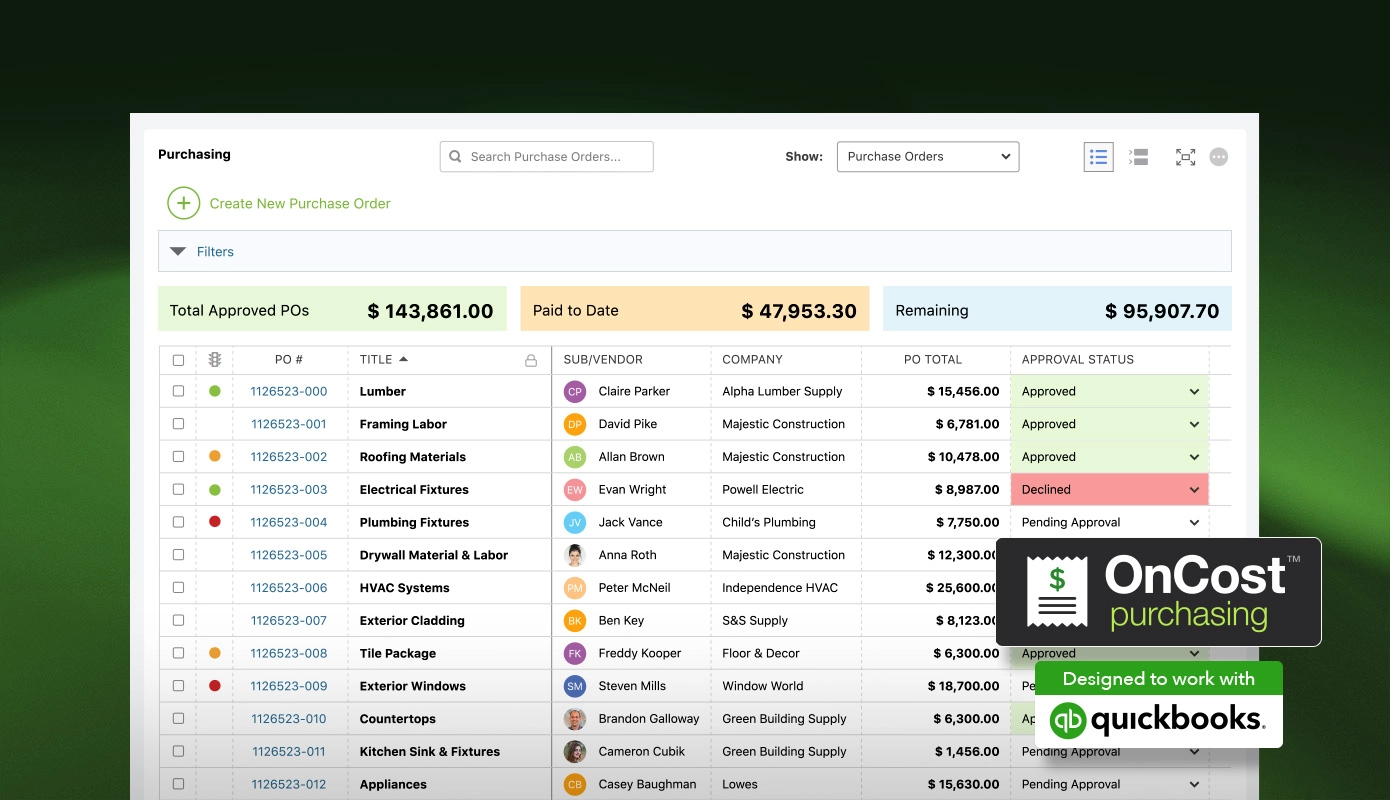Click Create New Purchase Order
1390x800 pixels.
[x=299, y=203]
